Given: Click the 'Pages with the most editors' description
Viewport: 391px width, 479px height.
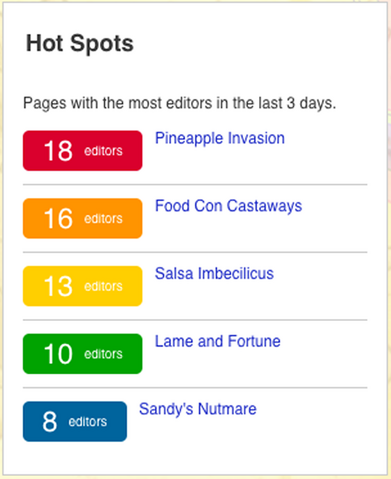Looking at the screenshot, I should (x=179, y=103).
